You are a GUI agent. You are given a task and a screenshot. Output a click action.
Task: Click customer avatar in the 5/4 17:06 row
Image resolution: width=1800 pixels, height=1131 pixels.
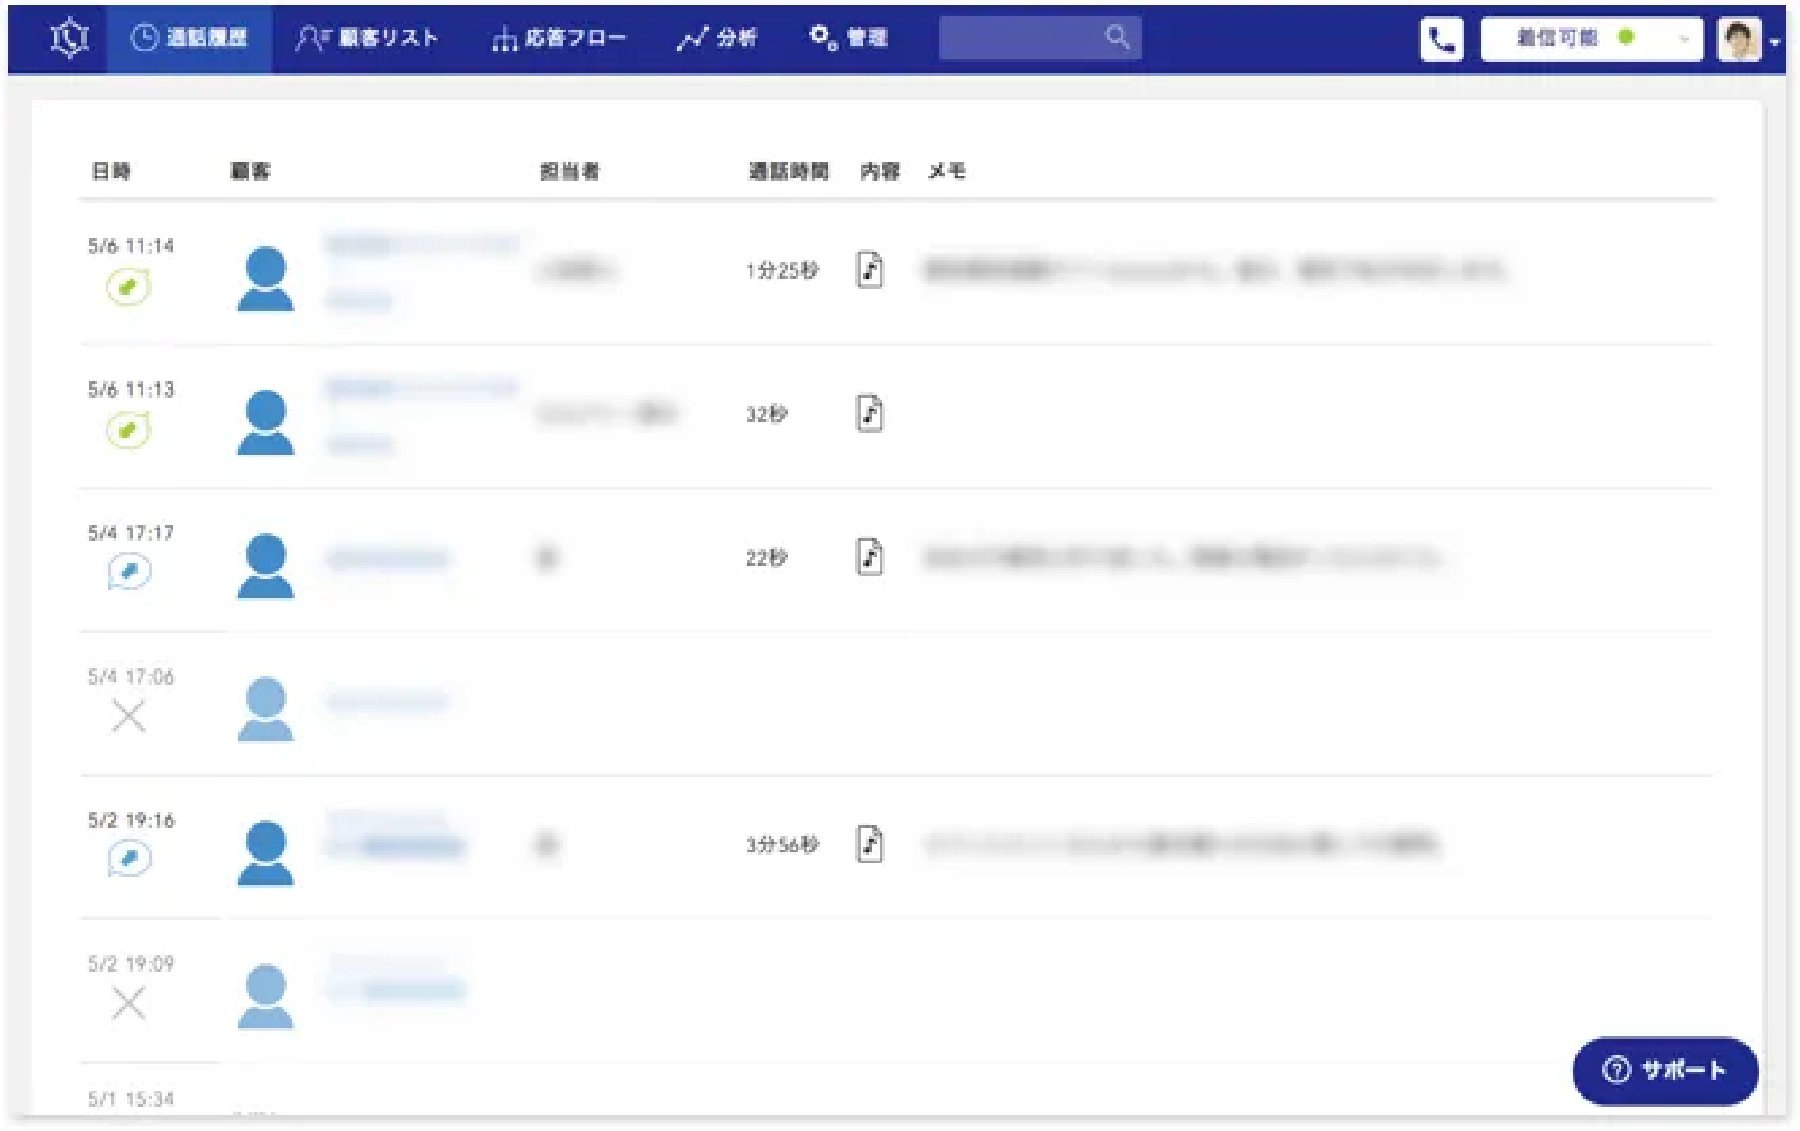click(x=265, y=709)
